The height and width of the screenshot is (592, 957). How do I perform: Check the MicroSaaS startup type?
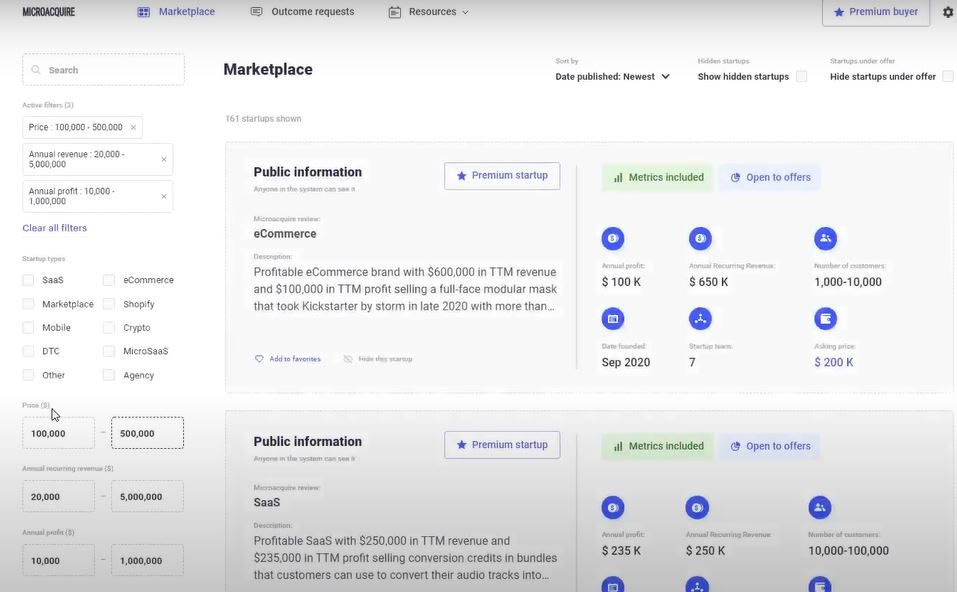(x=109, y=351)
